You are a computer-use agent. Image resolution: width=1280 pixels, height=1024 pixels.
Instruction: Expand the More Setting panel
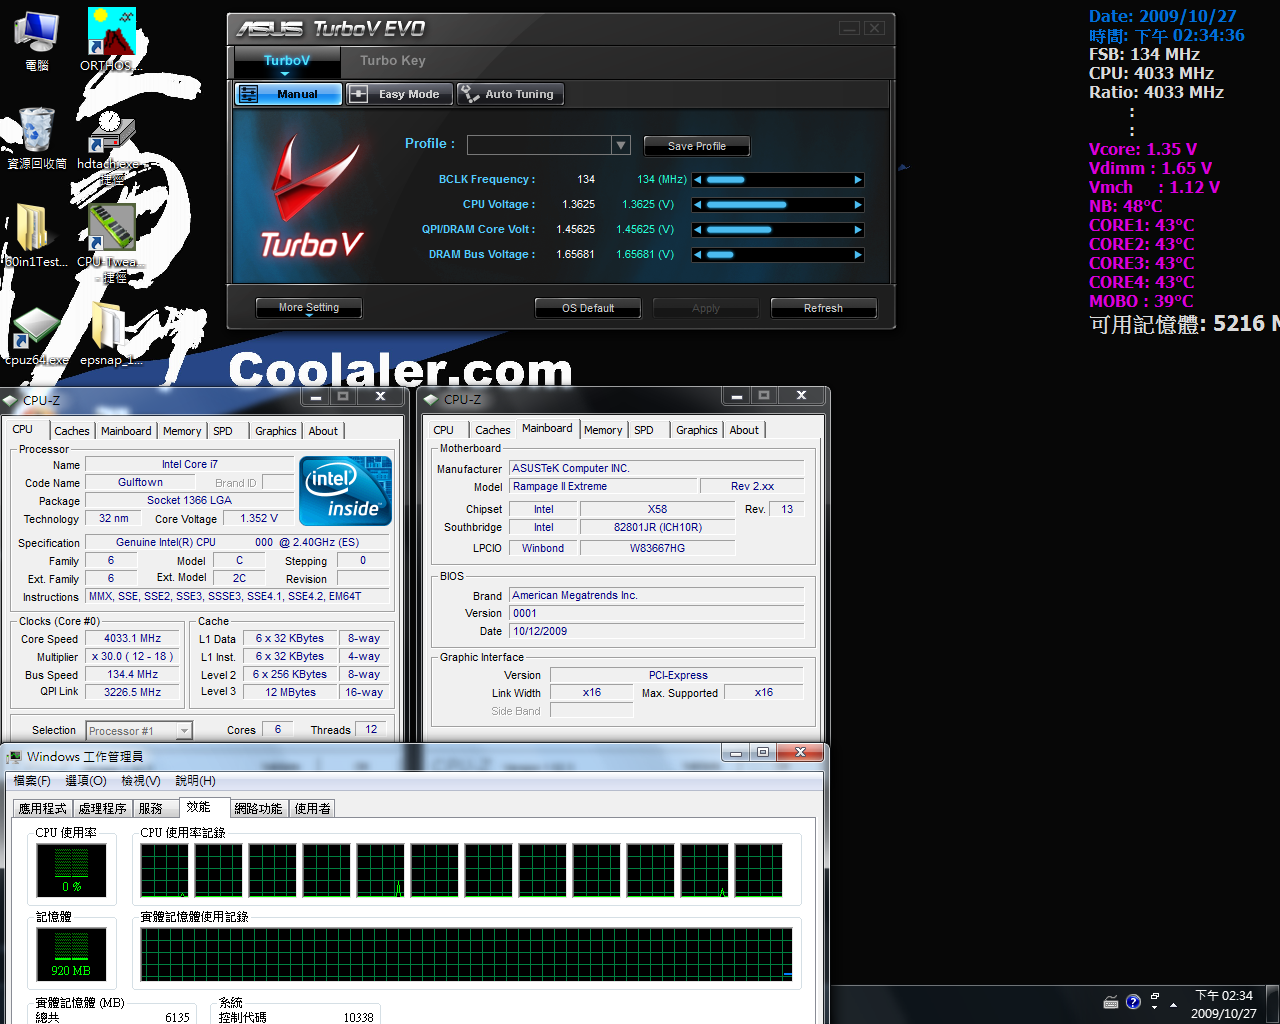(308, 308)
